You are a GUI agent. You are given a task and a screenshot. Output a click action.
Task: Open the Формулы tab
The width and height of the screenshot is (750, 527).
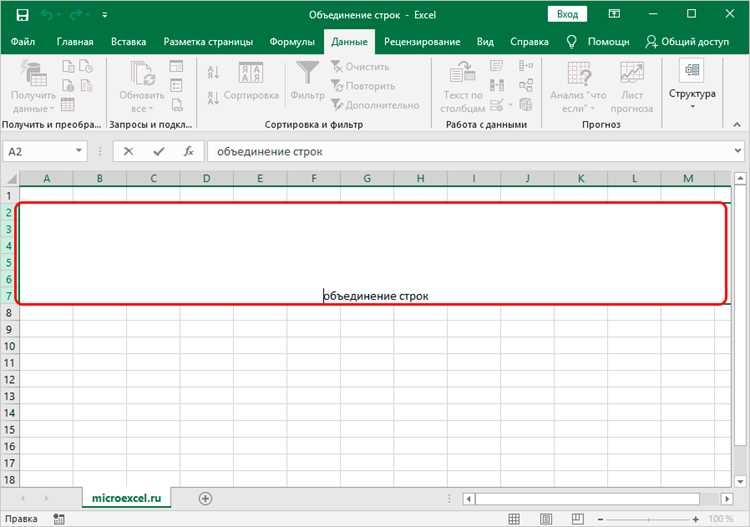[x=292, y=42]
